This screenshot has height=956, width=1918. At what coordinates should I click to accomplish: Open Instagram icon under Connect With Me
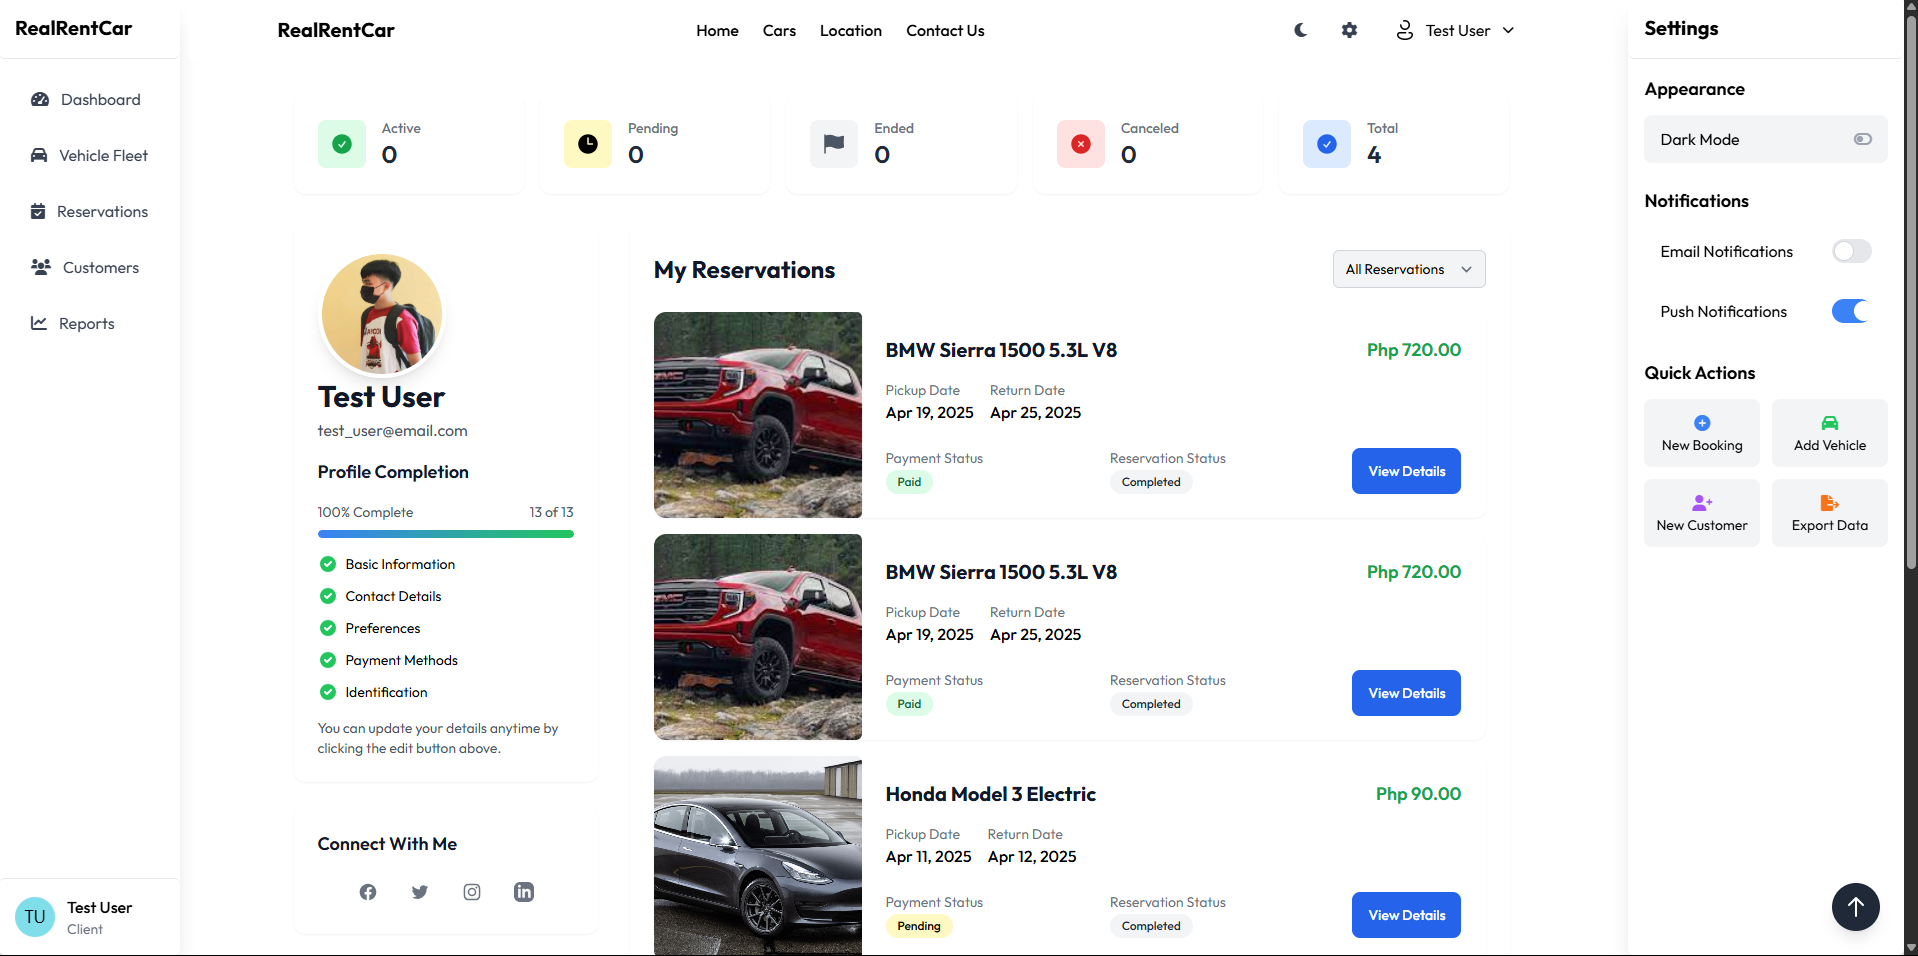pyautogui.click(x=472, y=892)
